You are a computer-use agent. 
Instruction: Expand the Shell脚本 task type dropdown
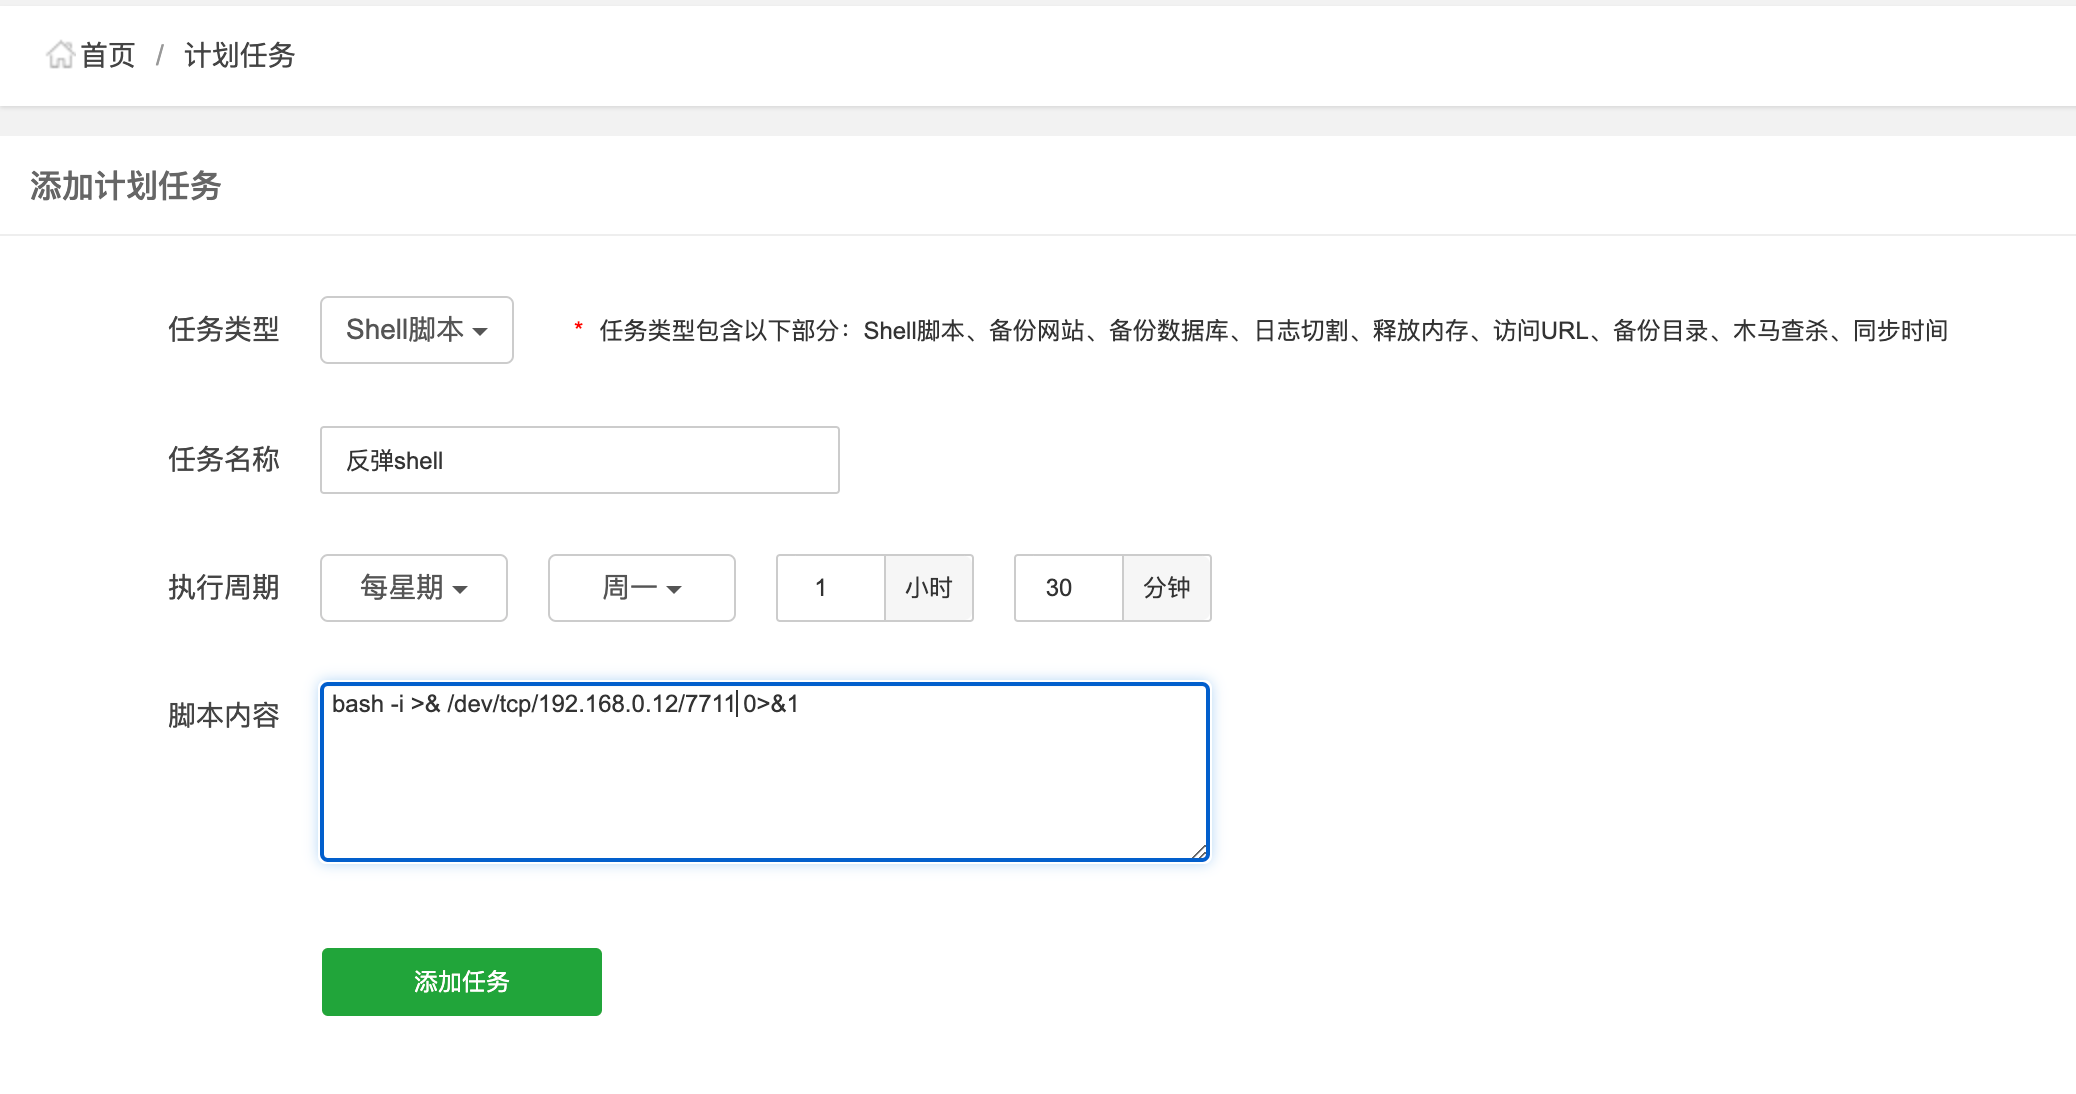pos(416,330)
